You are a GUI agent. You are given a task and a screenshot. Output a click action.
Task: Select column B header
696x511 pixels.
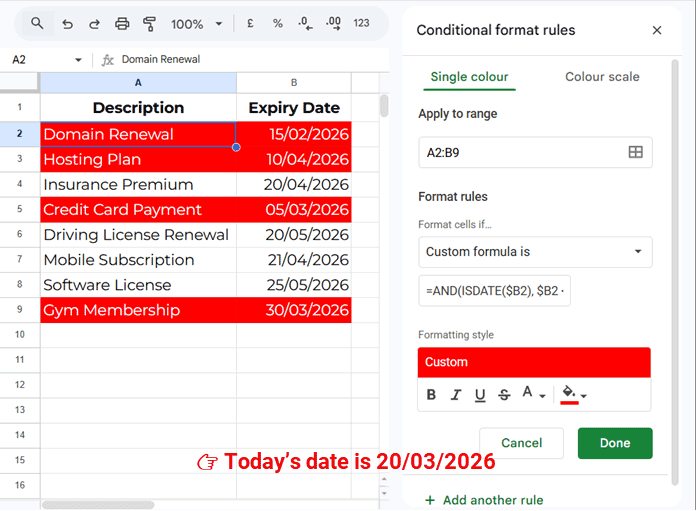tap(294, 83)
